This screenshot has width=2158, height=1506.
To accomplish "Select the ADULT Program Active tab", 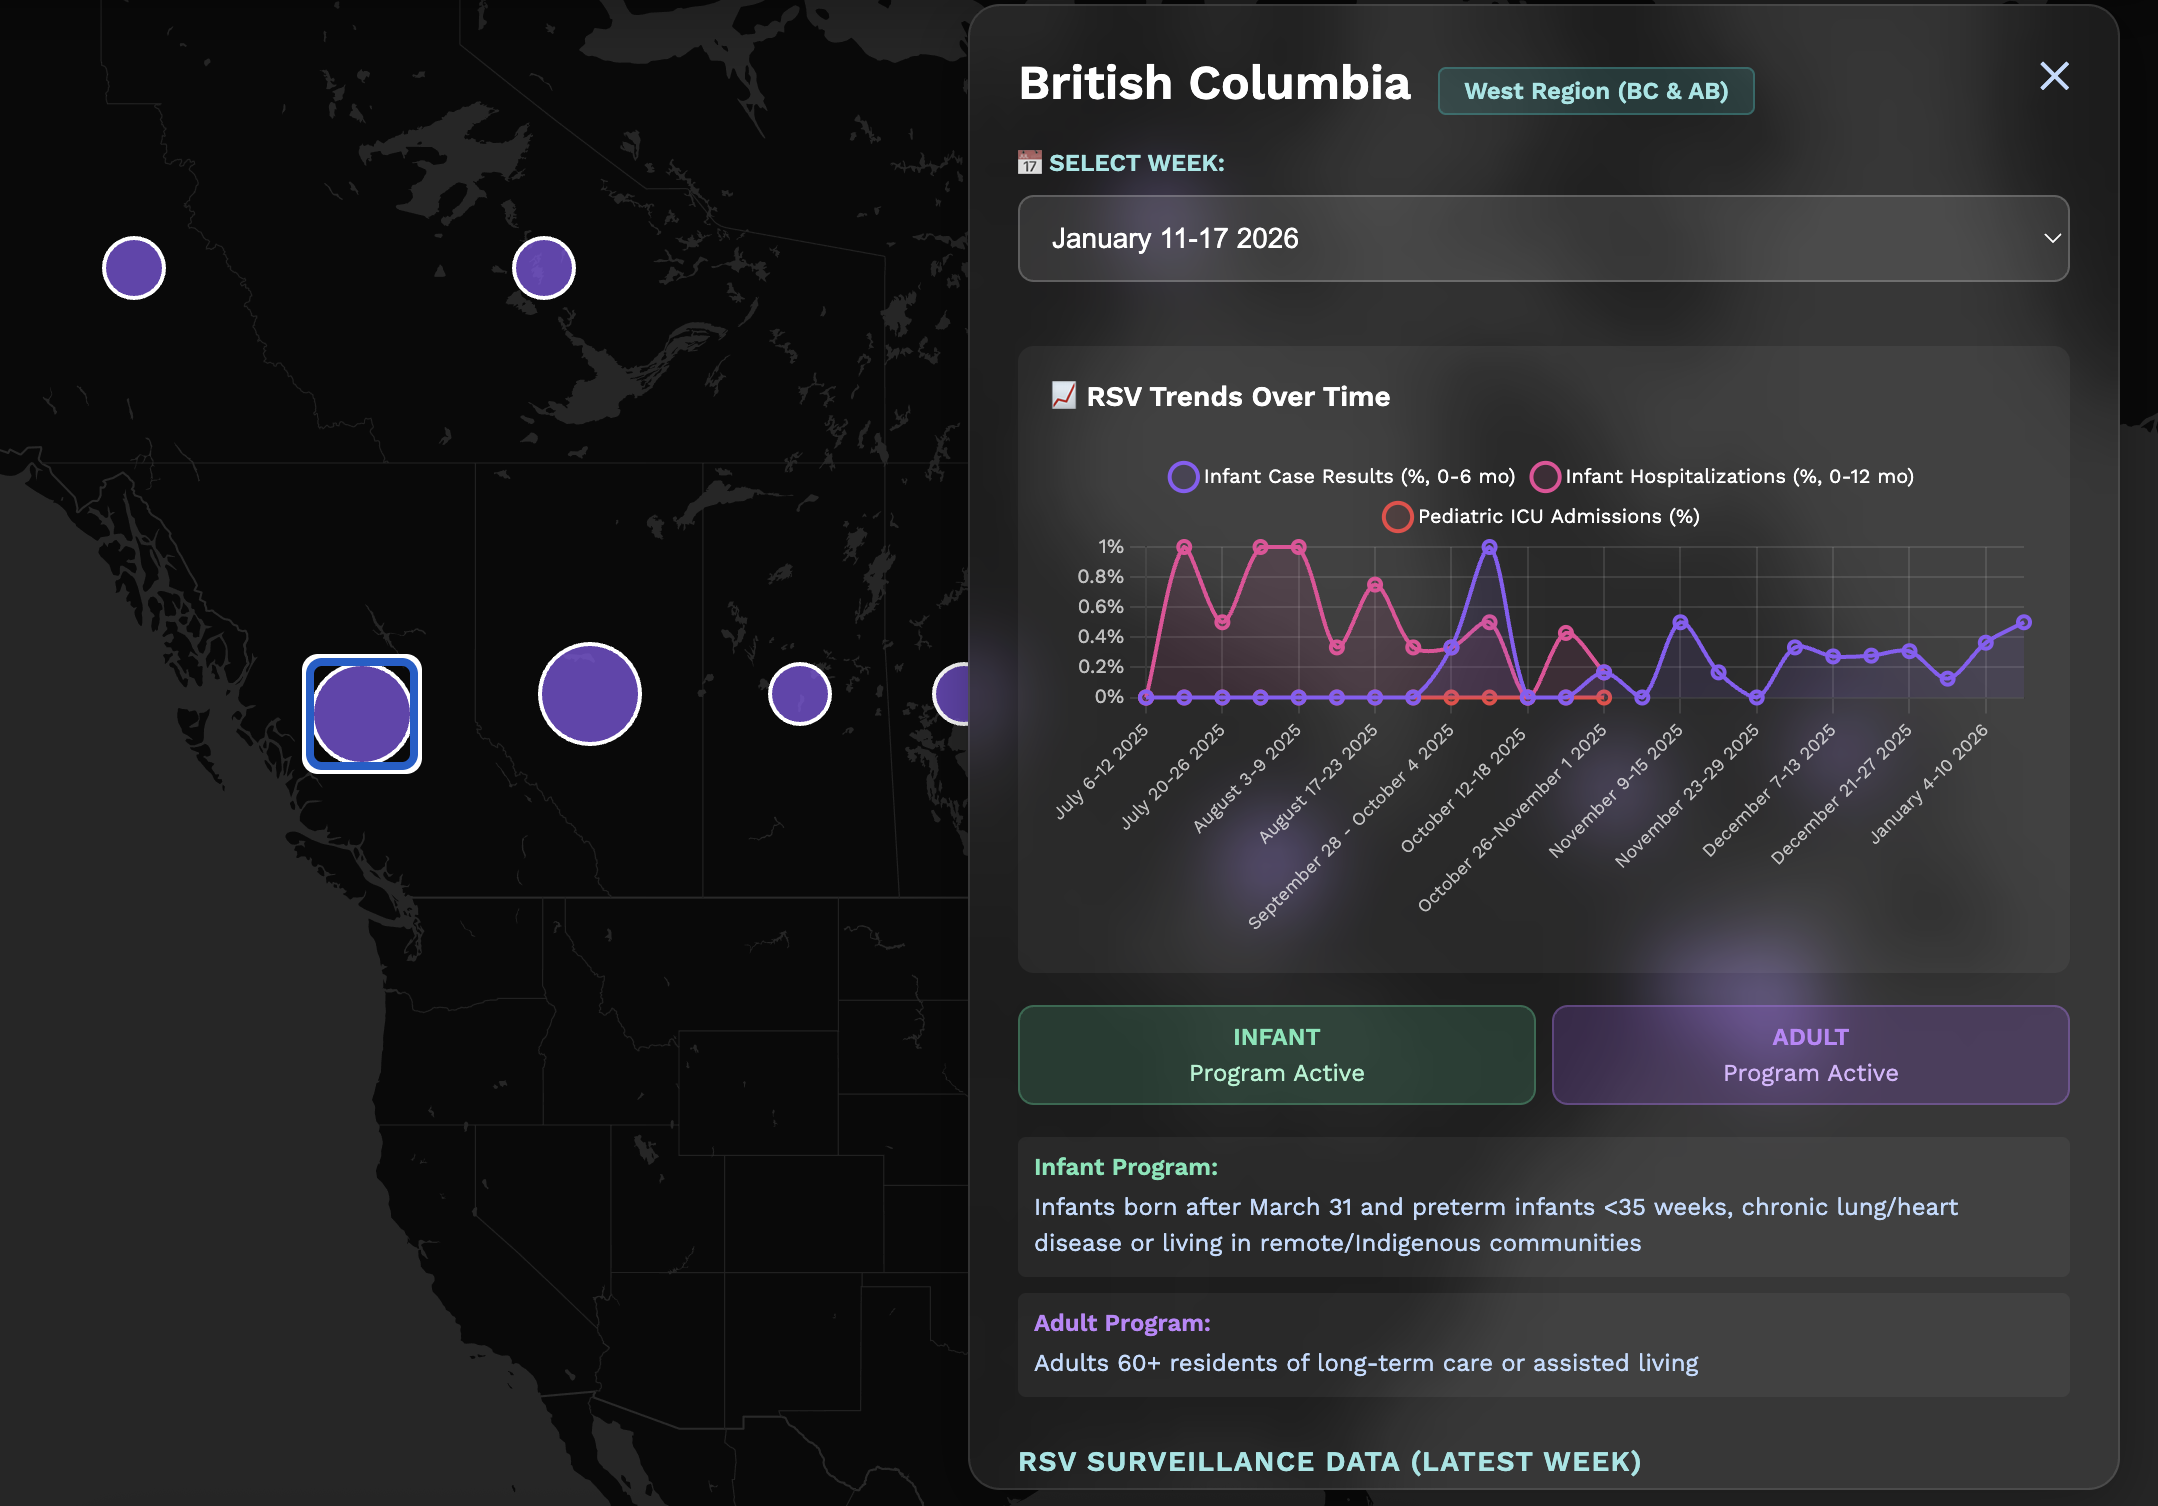I will point(1810,1055).
